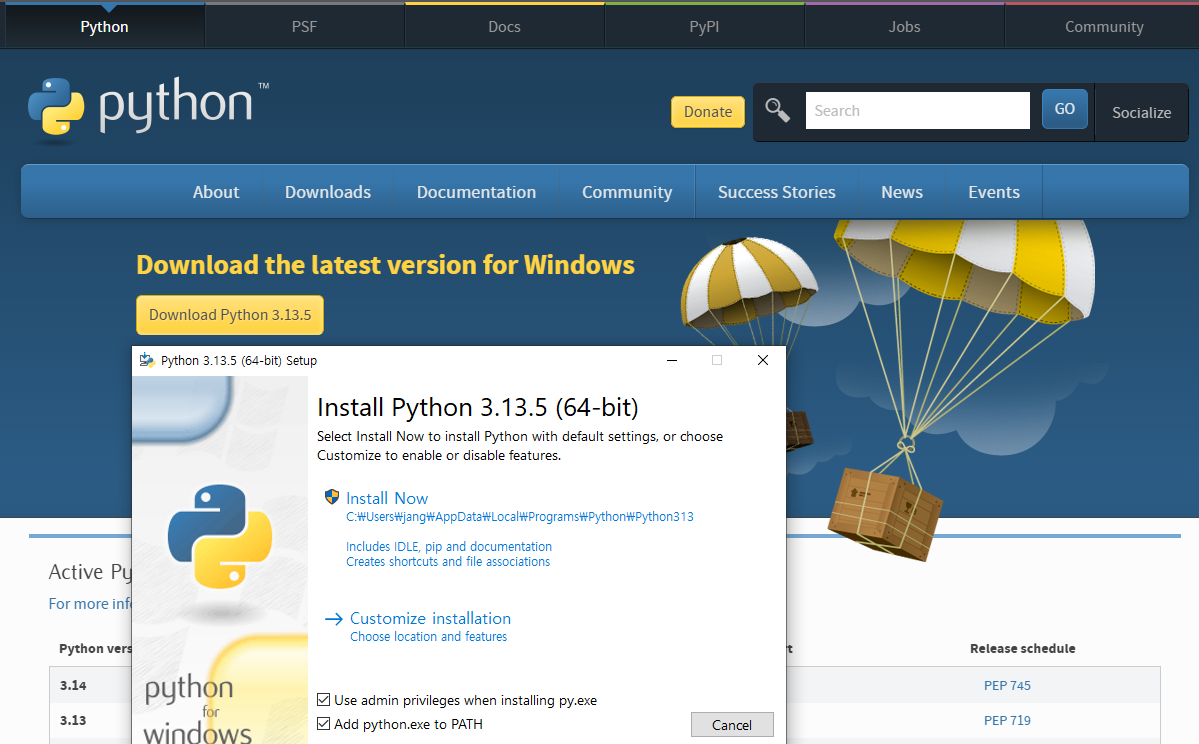Click the arrow icon beside Customize installation
The image size is (1199, 744).
pyautogui.click(x=333, y=619)
